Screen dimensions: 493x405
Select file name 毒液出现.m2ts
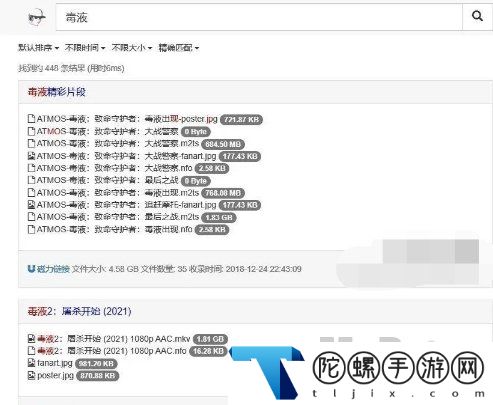[x=118, y=192]
